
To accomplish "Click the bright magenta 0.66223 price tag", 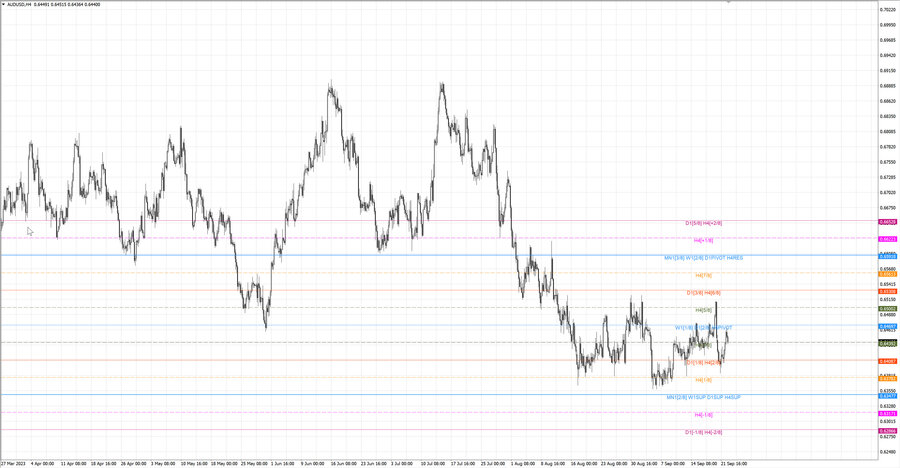I will [888, 239].
